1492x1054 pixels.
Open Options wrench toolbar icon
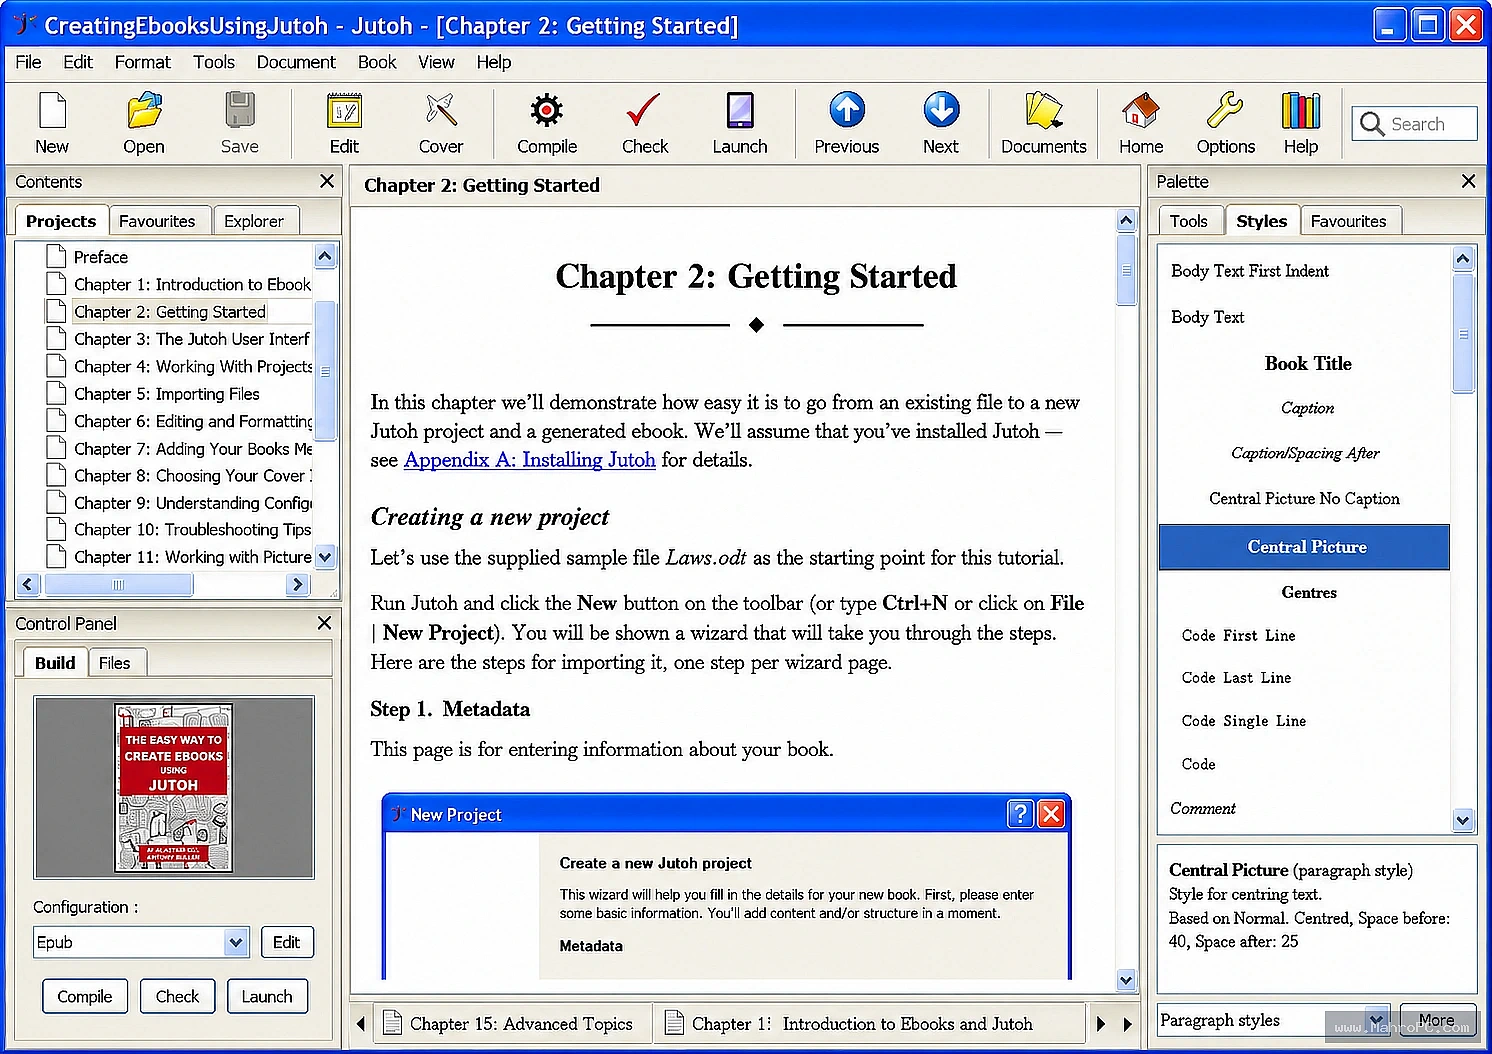pyautogui.click(x=1225, y=111)
